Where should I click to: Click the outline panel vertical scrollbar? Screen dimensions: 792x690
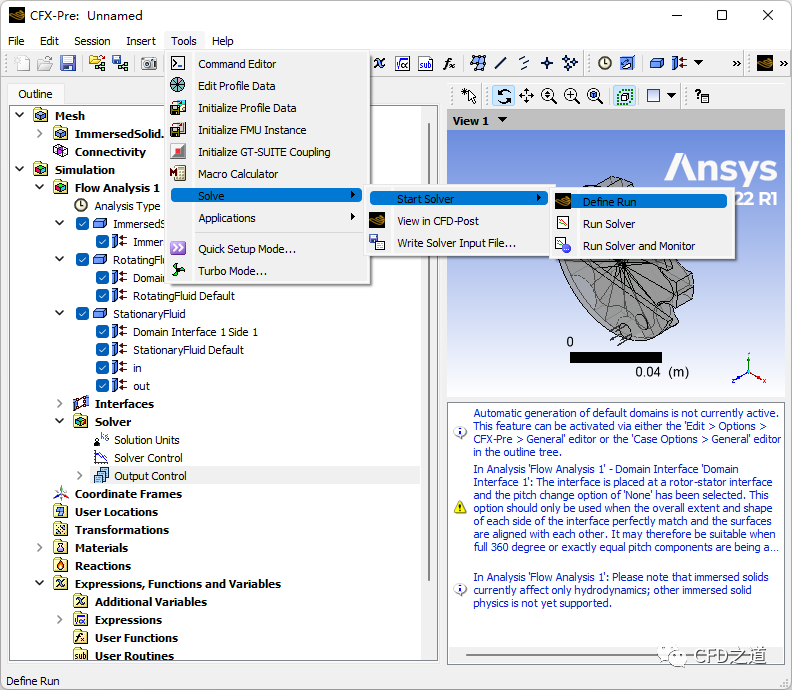[x=429, y=351]
